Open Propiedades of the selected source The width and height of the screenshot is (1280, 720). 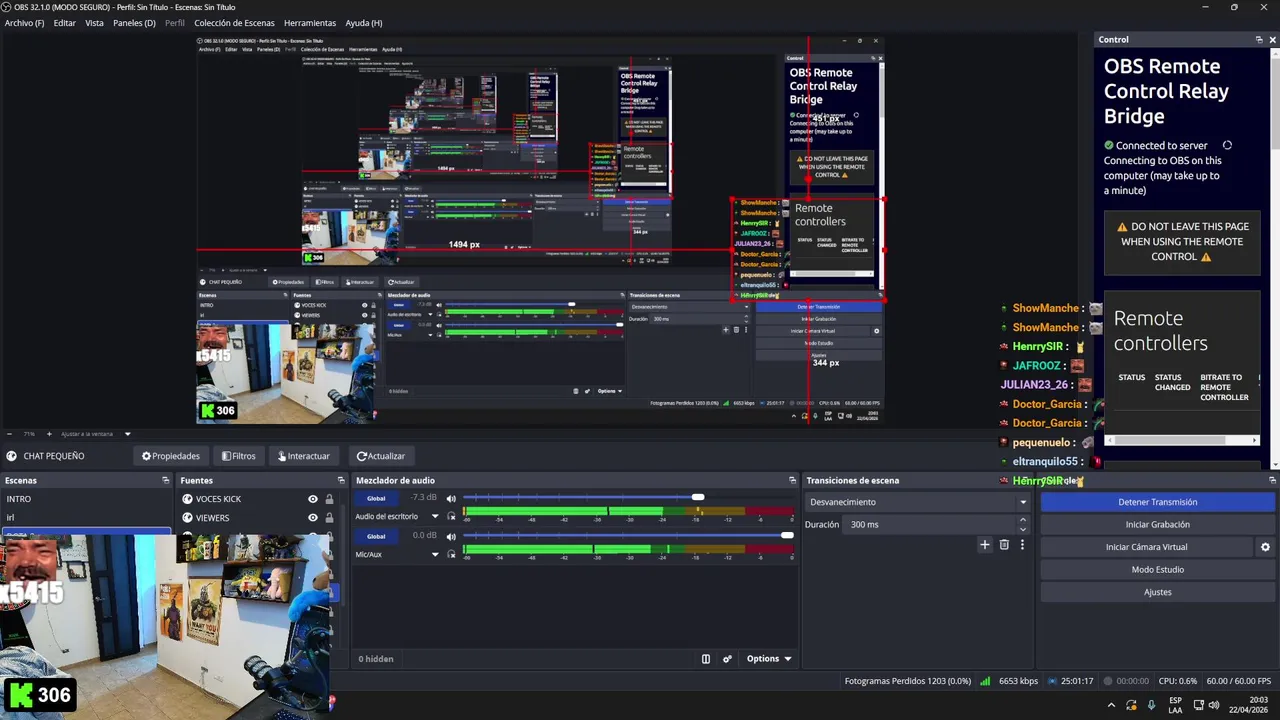click(x=171, y=456)
